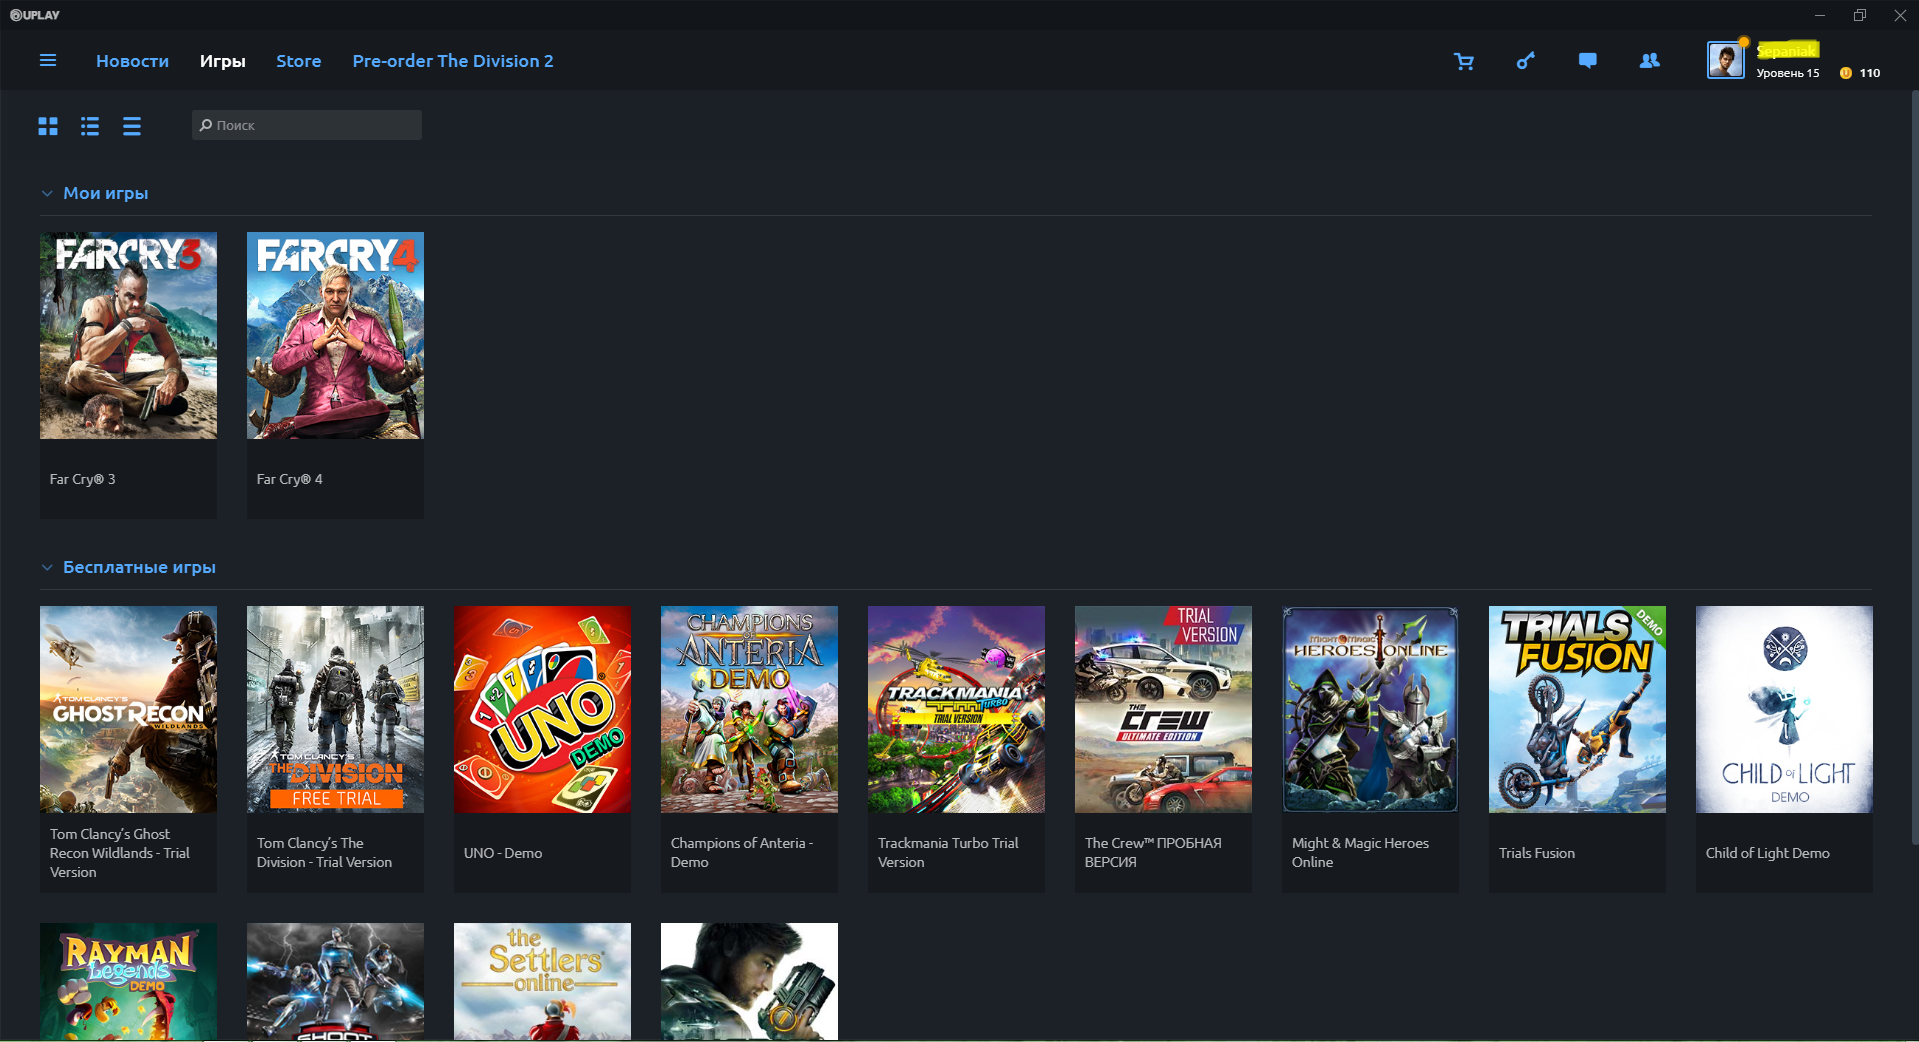This screenshot has width=1919, height=1042.
Task: Open the Store tab
Action: [x=298, y=61]
